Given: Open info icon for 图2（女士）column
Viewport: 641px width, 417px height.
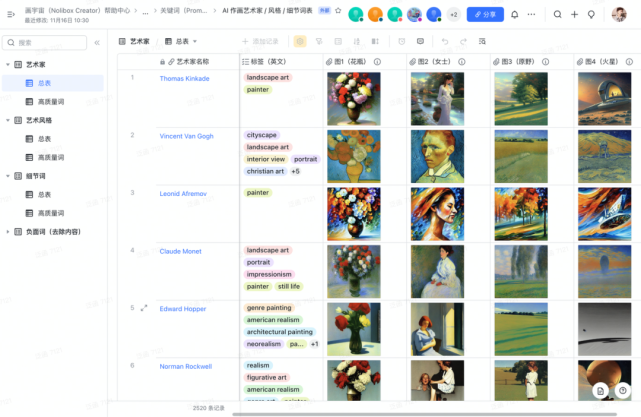Looking at the screenshot, I should click(x=462, y=62).
